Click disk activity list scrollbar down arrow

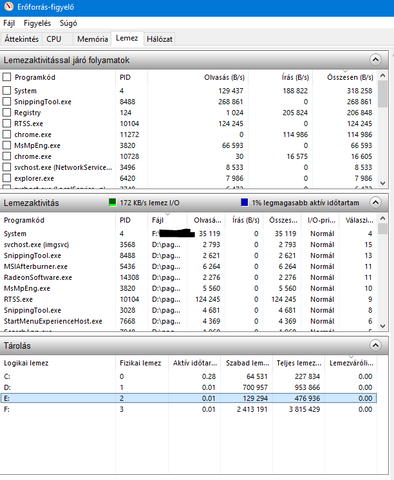pos(383,326)
